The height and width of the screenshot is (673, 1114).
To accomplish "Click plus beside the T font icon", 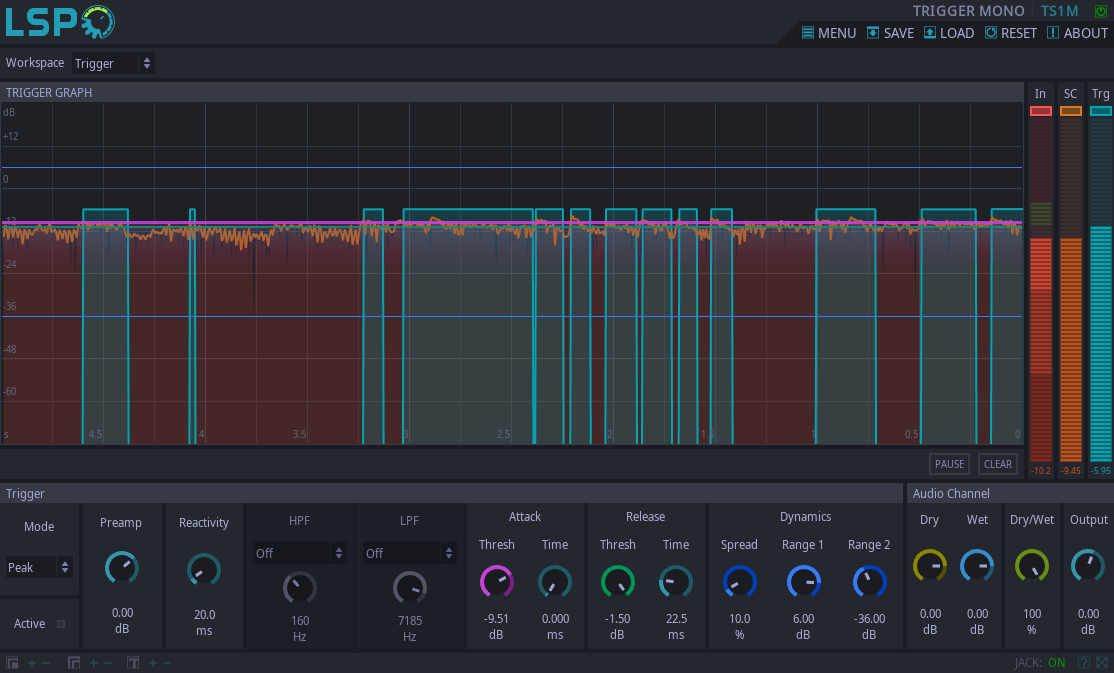I will tap(153, 663).
